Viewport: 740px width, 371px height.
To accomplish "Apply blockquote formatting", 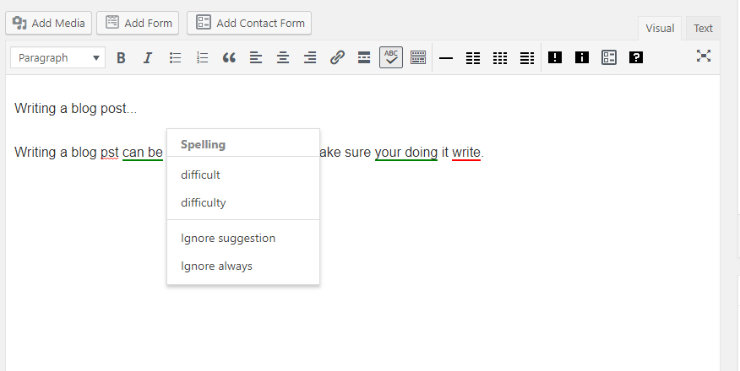I will 229,58.
